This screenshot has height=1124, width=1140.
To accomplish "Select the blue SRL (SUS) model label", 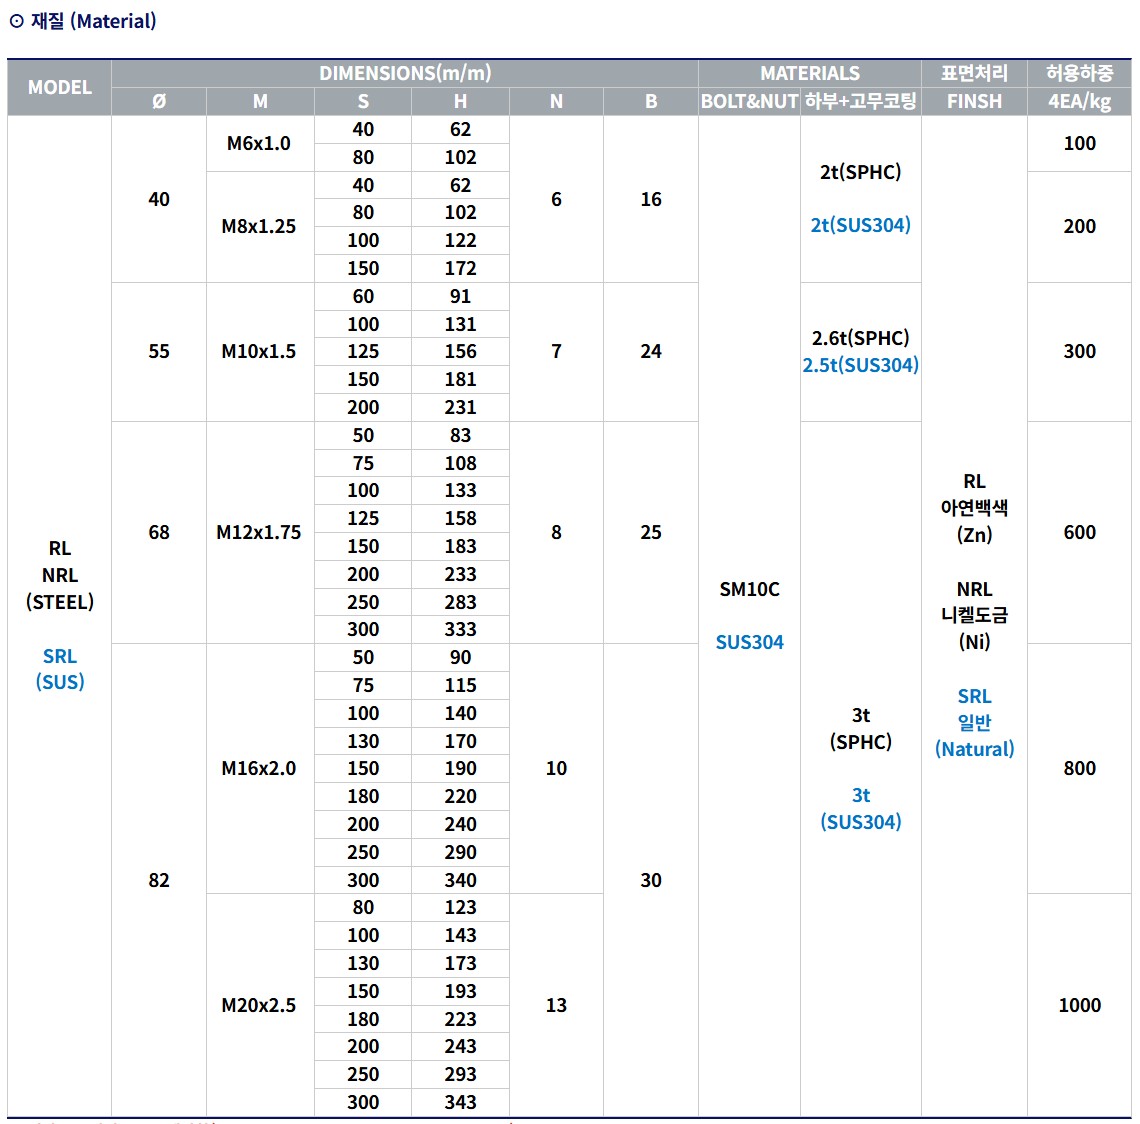I will [60, 669].
